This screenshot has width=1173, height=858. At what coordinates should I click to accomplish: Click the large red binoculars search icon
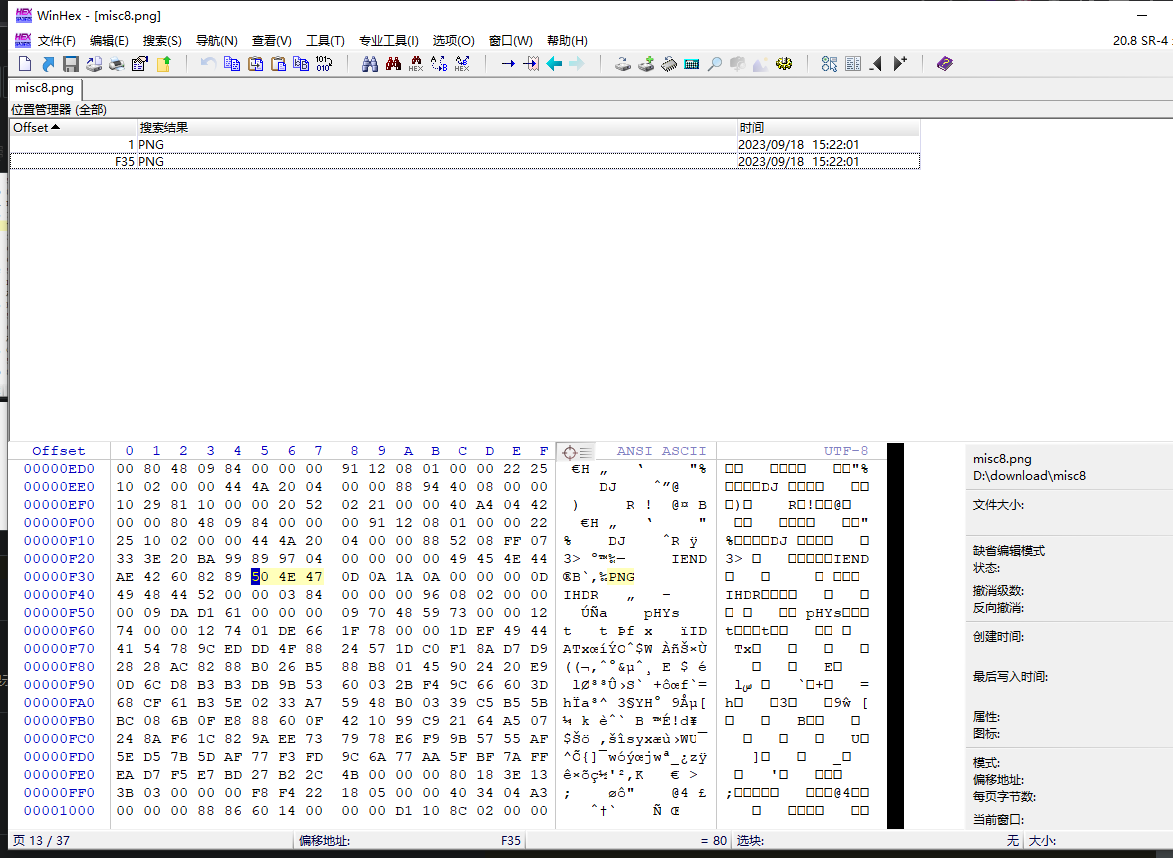click(x=393, y=64)
